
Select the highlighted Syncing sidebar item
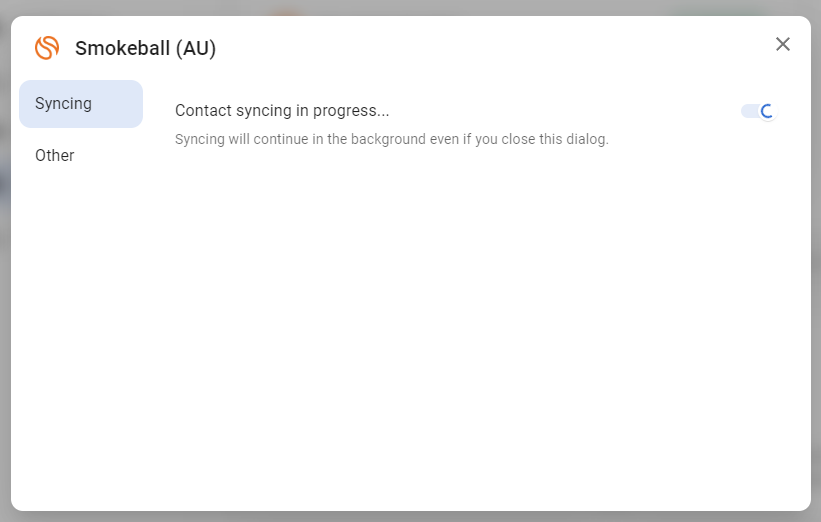point(80,104)
